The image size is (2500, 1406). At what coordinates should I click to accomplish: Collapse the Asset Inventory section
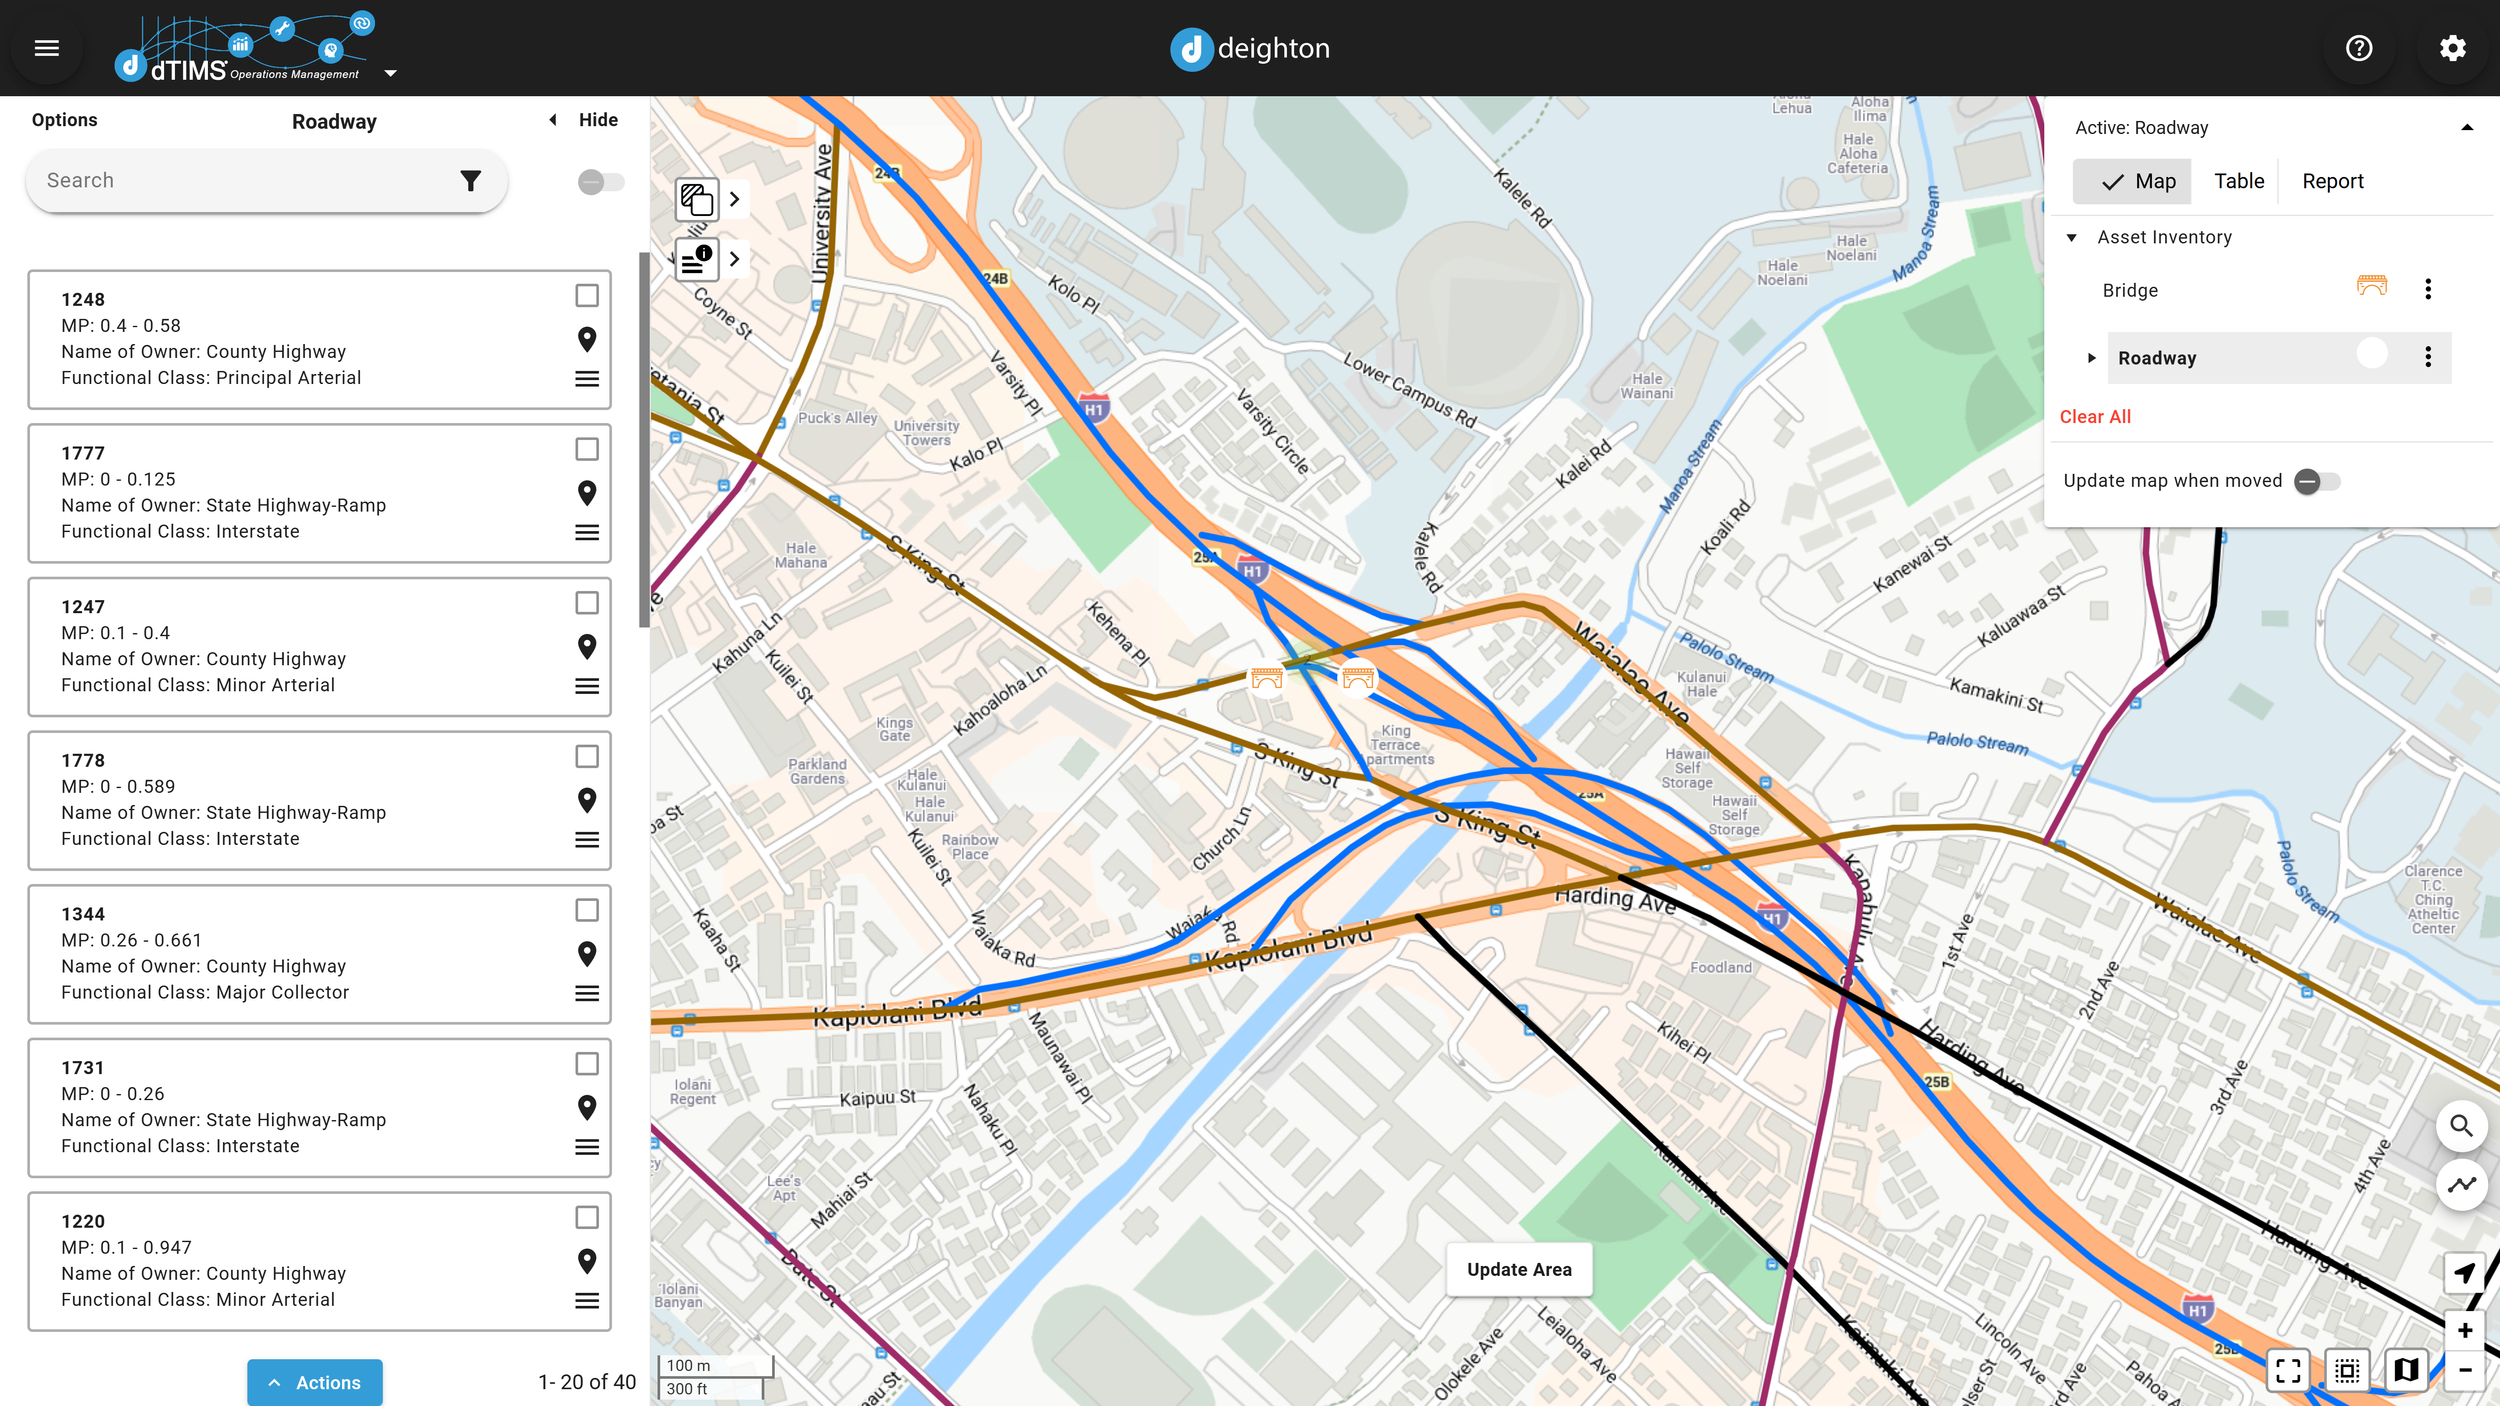pos(2073,238)
